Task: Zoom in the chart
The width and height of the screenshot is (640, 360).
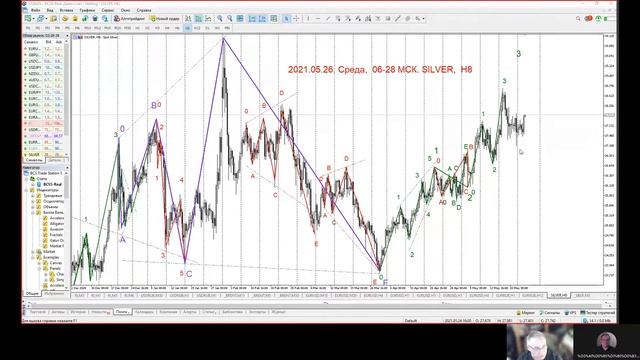Action: tap(220, 19)
